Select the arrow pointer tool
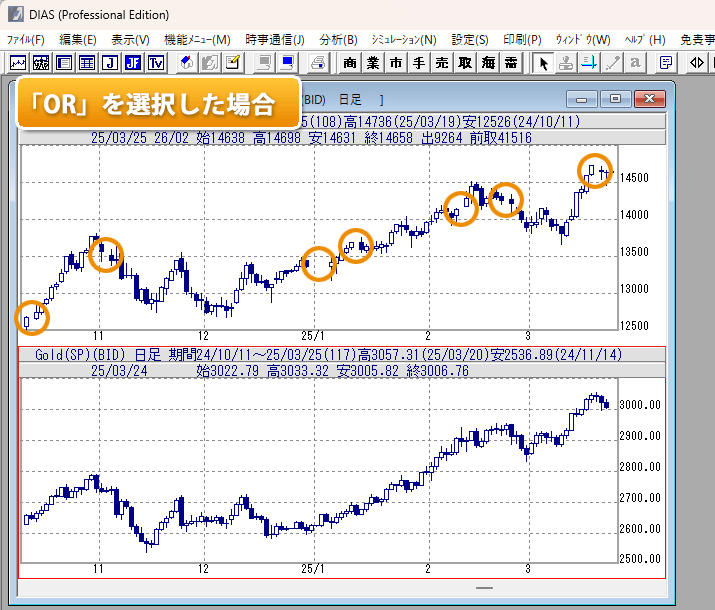The image size is (715, 610). point(543,63)
